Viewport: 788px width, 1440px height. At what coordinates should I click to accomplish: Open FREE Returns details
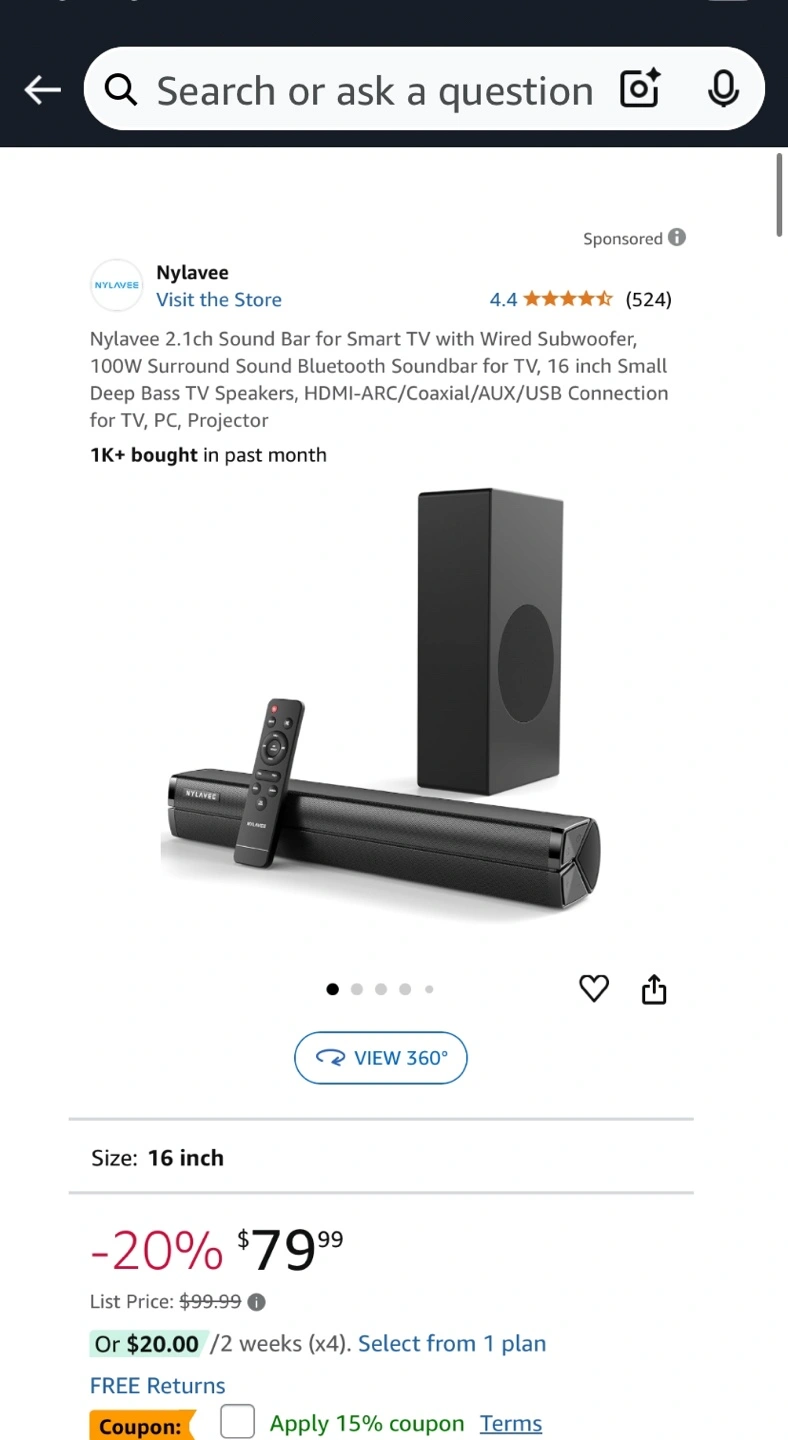(158, 1385)
